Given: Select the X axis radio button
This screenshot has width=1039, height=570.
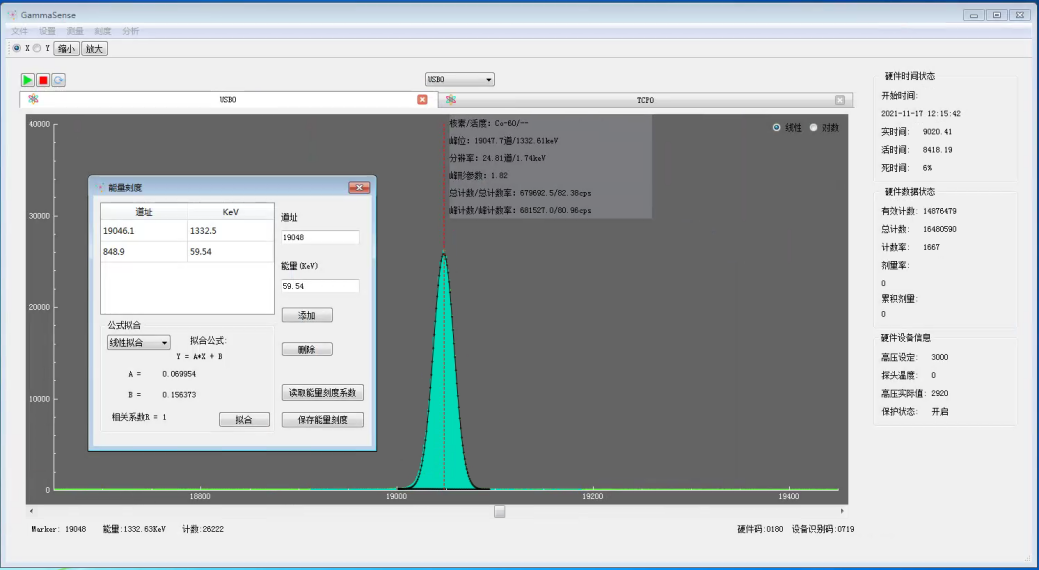Looking at the screenshot, I should point(16,48).
